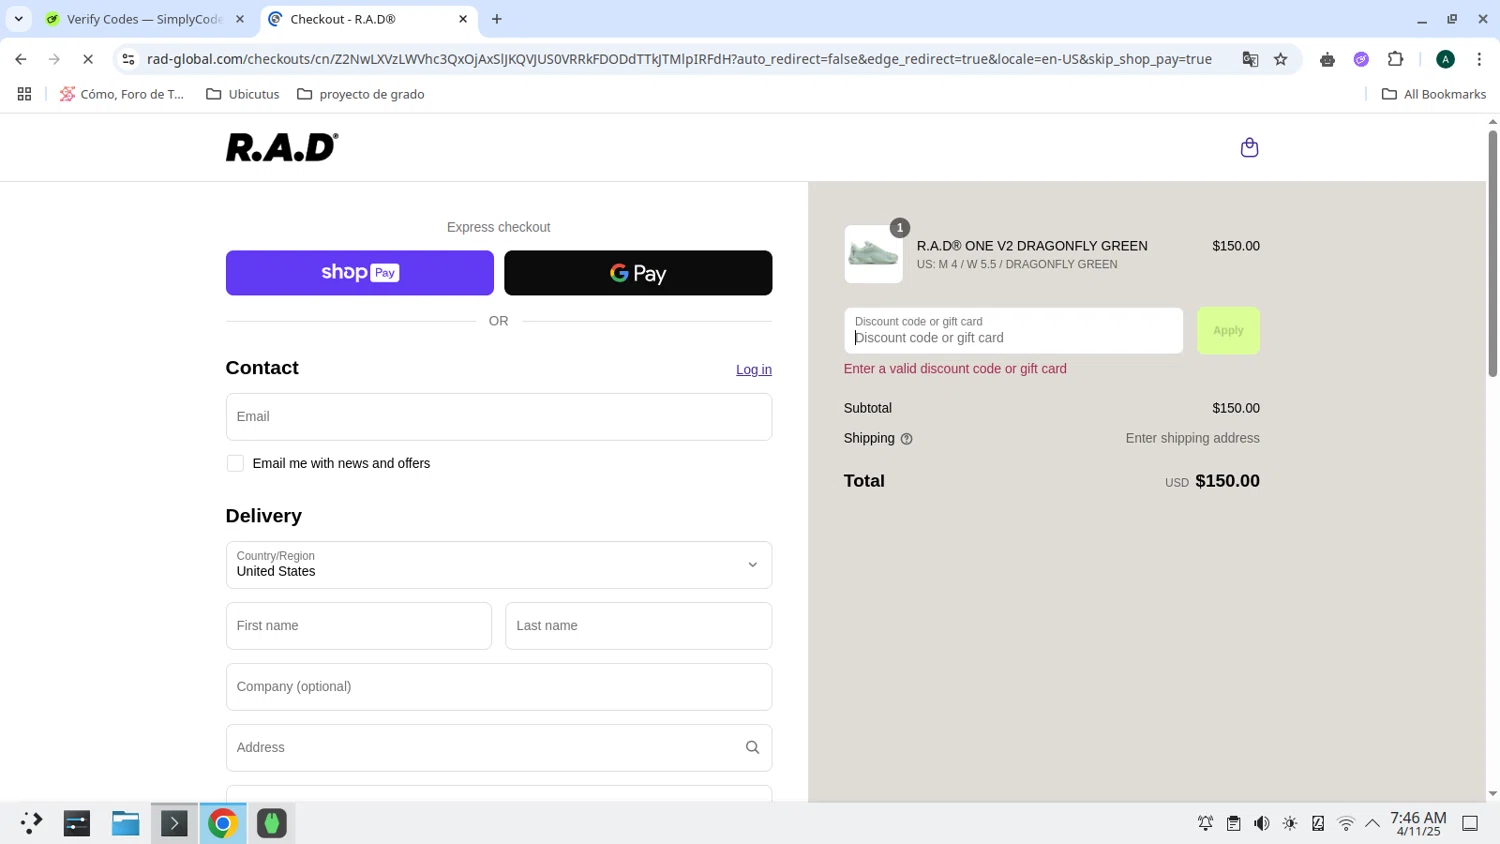Screen dimensions: 1500x844
Task: Click the Log in link
Action: point(754,370)
